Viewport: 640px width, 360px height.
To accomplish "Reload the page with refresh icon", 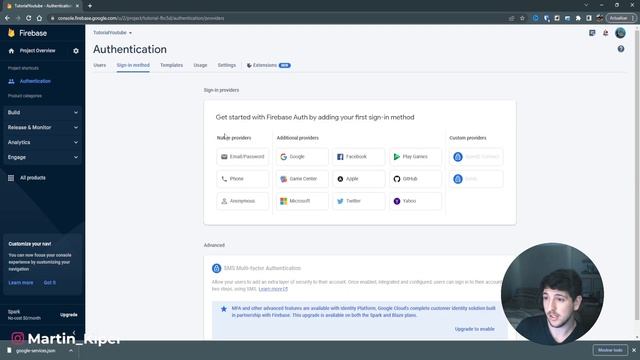I will tap(29, 18).
